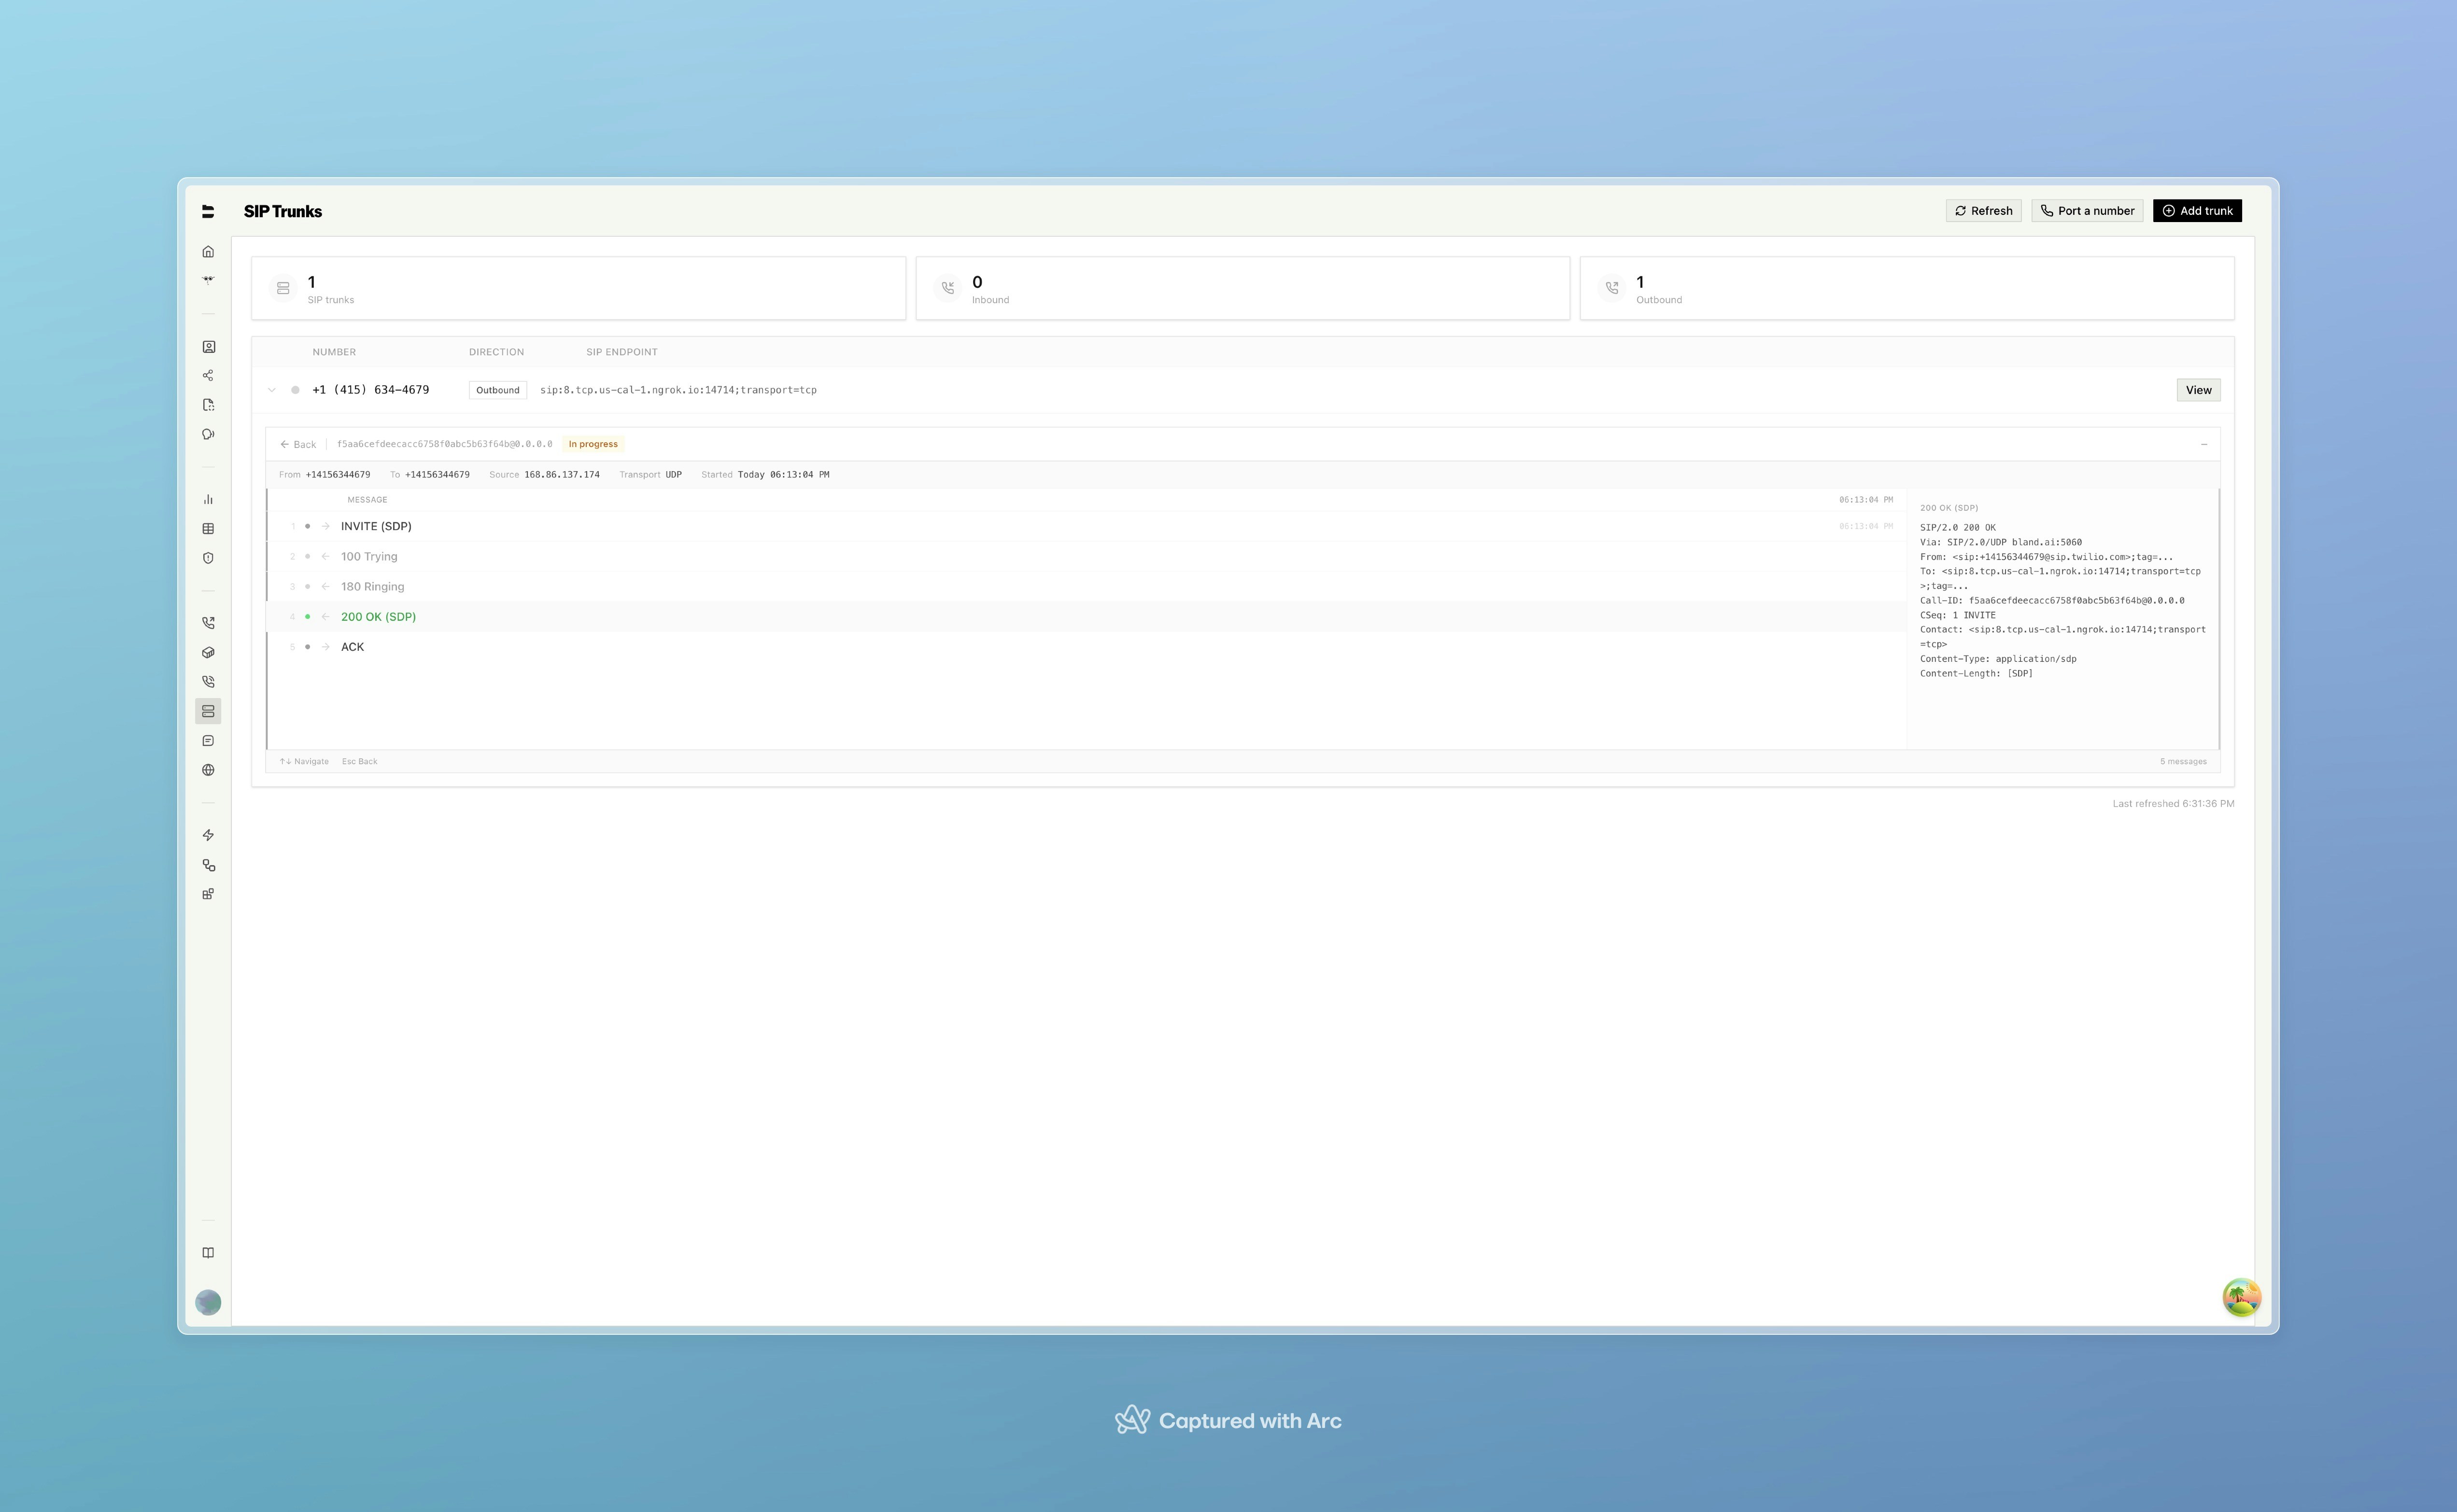Click the globe icon in the sidebar
Image resolution: width=2457 pixels, height=1512 pixels.
[208, 770]
